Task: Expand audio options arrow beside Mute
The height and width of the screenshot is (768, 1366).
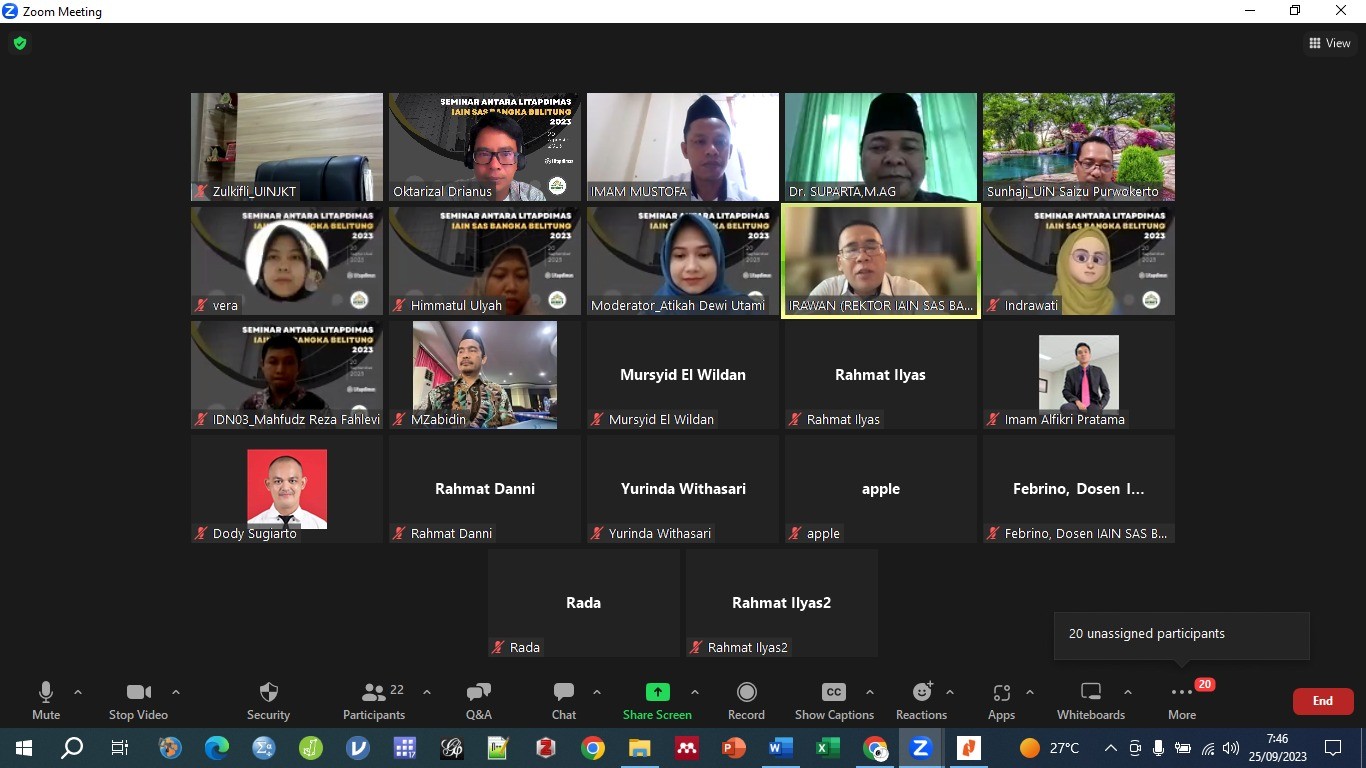Action: coord(78,692)
